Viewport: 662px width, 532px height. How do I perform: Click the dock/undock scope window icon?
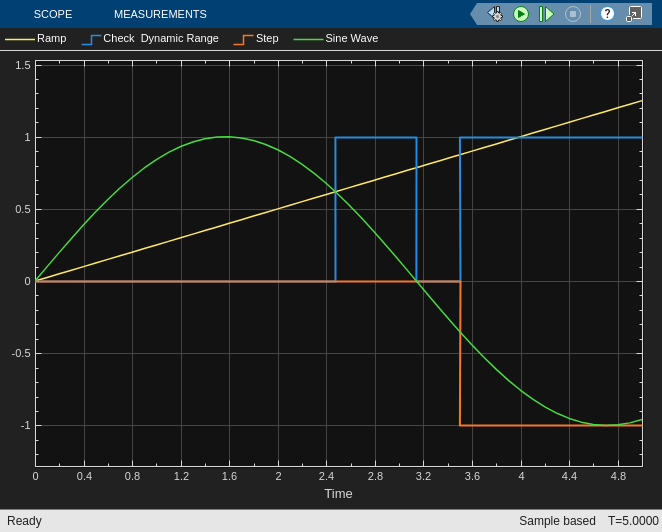coord(634,14)
